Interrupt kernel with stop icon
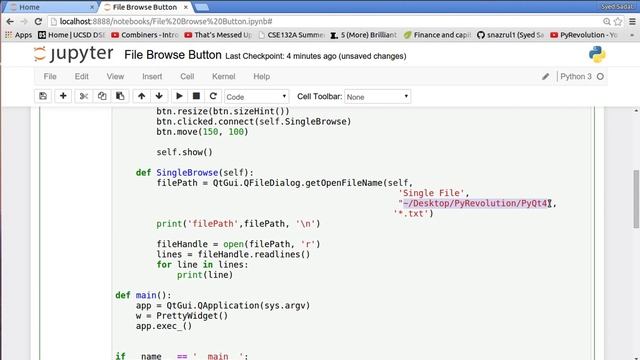The height and width of the screenshot is (360, 640). click(196, 96)
